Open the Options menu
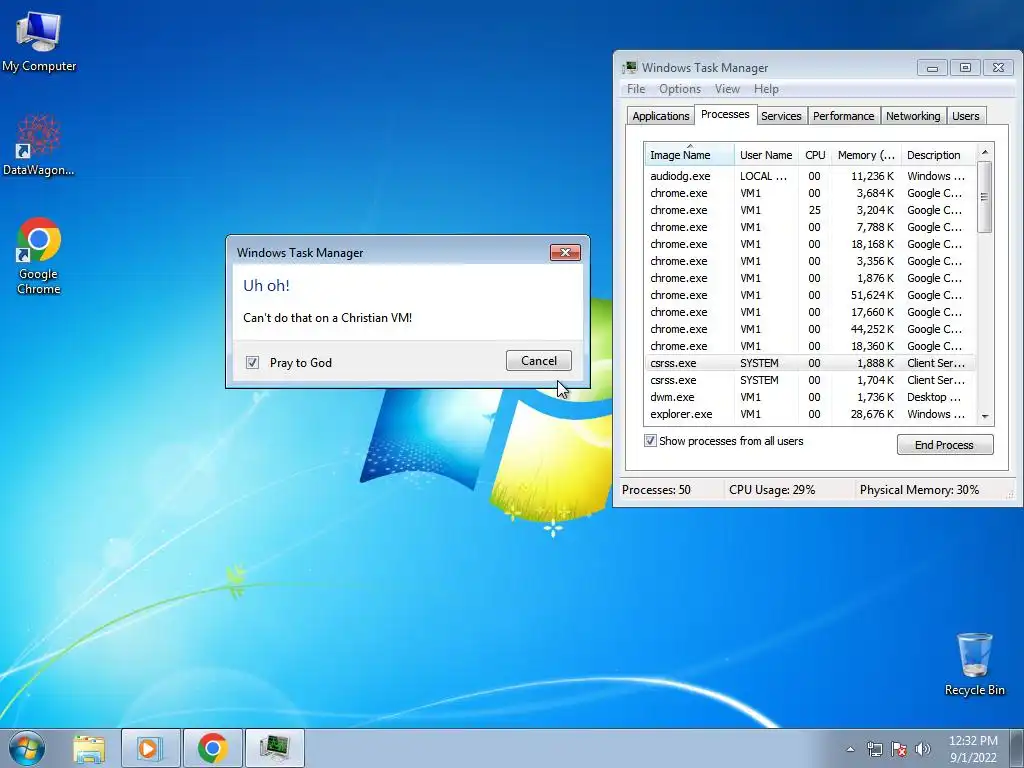Image resolution: width=1024 pixels, height=768 pixels. [x=680, y=89]
